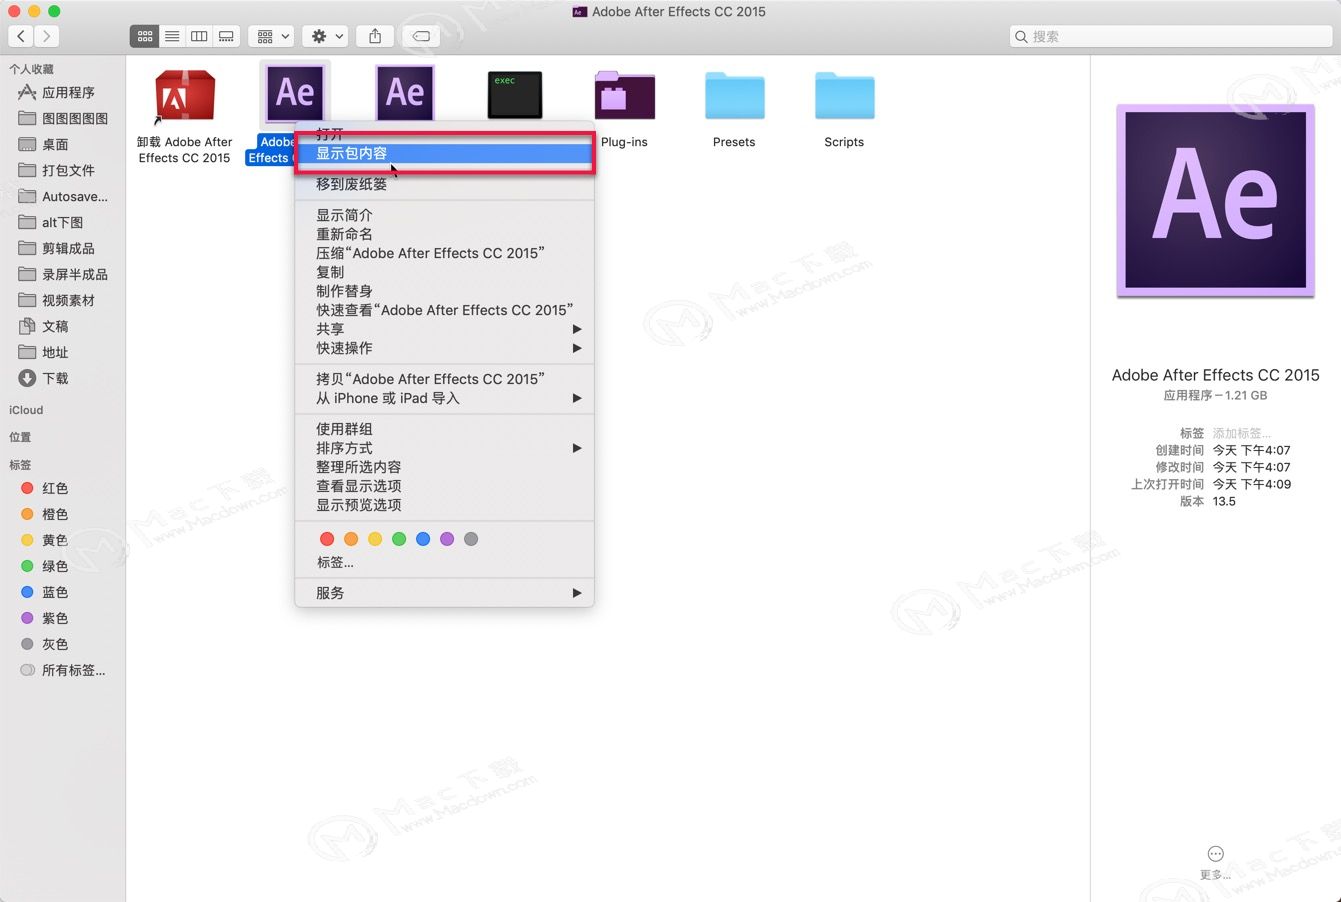Screen dimensions: 1341x902
Task: Choose 标签... in context menu
Action: tap(444, 563)
